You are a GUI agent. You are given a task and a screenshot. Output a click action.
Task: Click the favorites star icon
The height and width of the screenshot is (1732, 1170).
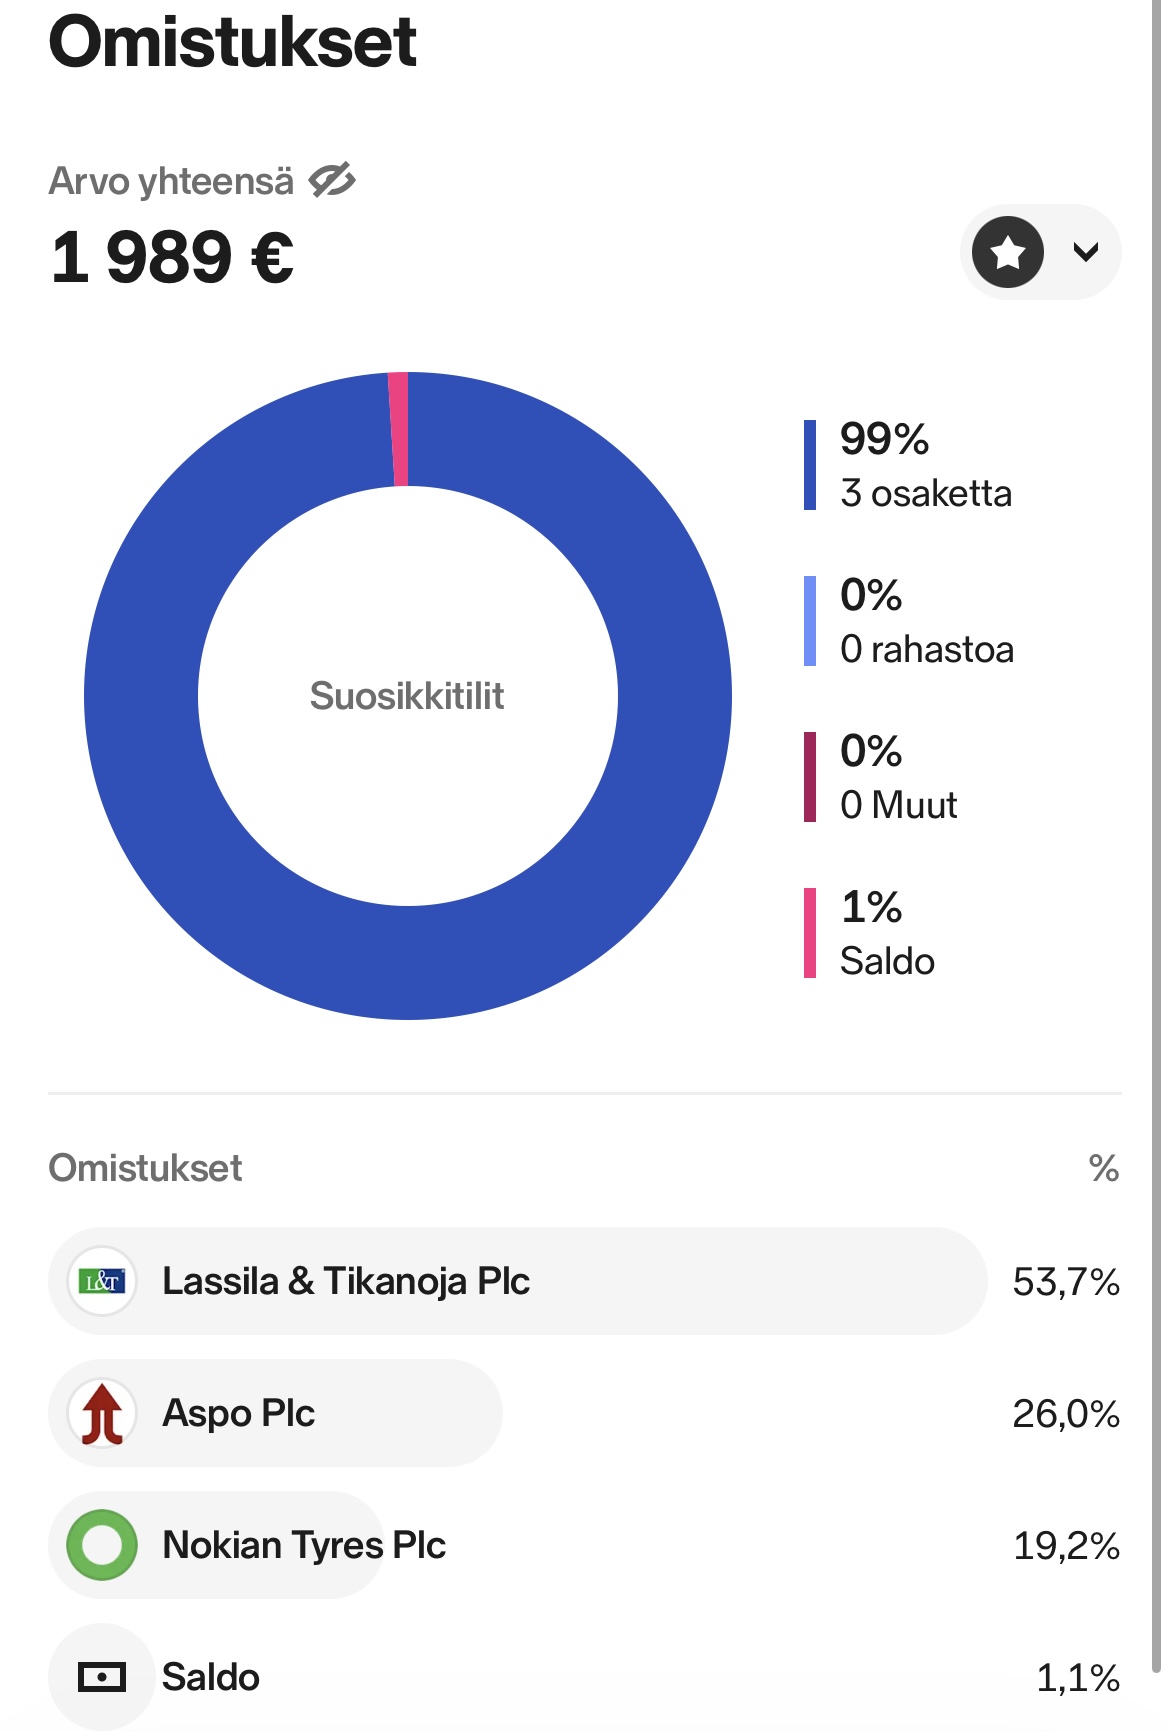[x=1007, y=252]
